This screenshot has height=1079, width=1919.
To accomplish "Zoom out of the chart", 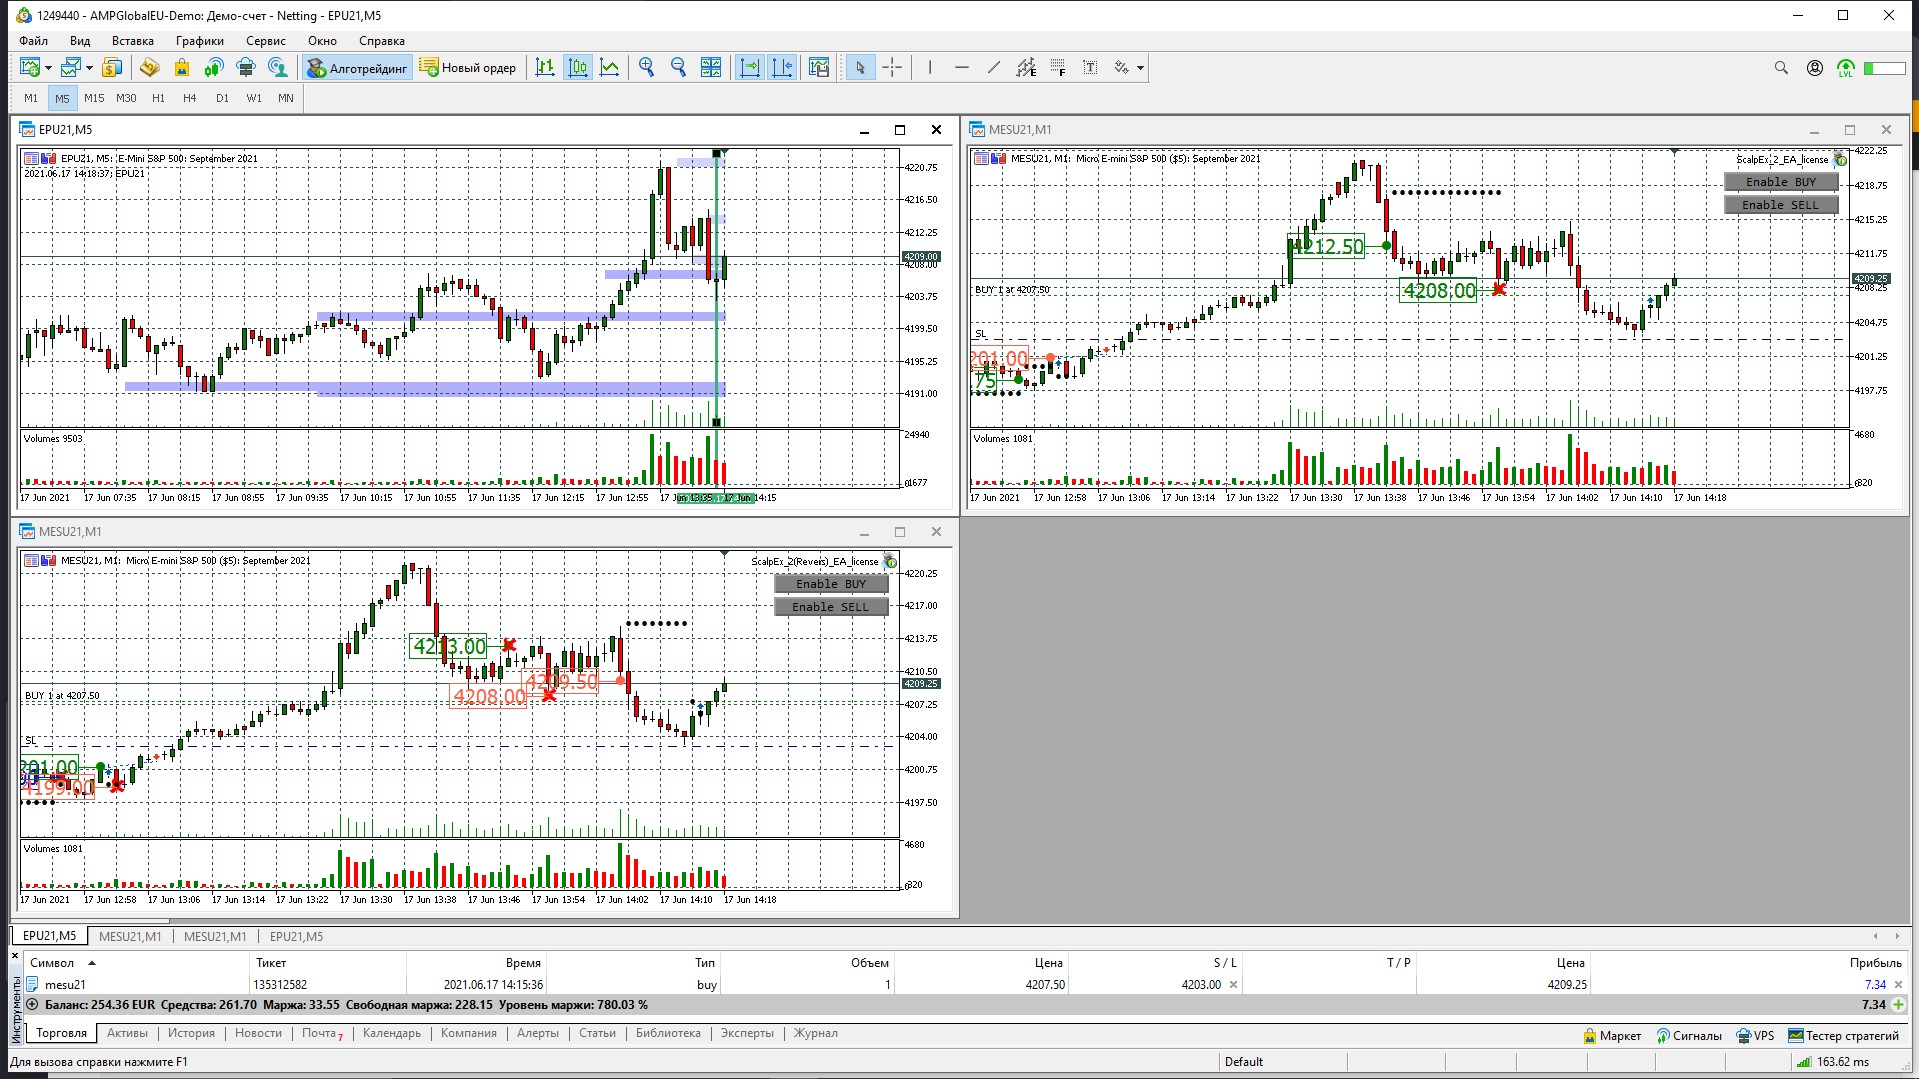I will click(x=679, y=67).
